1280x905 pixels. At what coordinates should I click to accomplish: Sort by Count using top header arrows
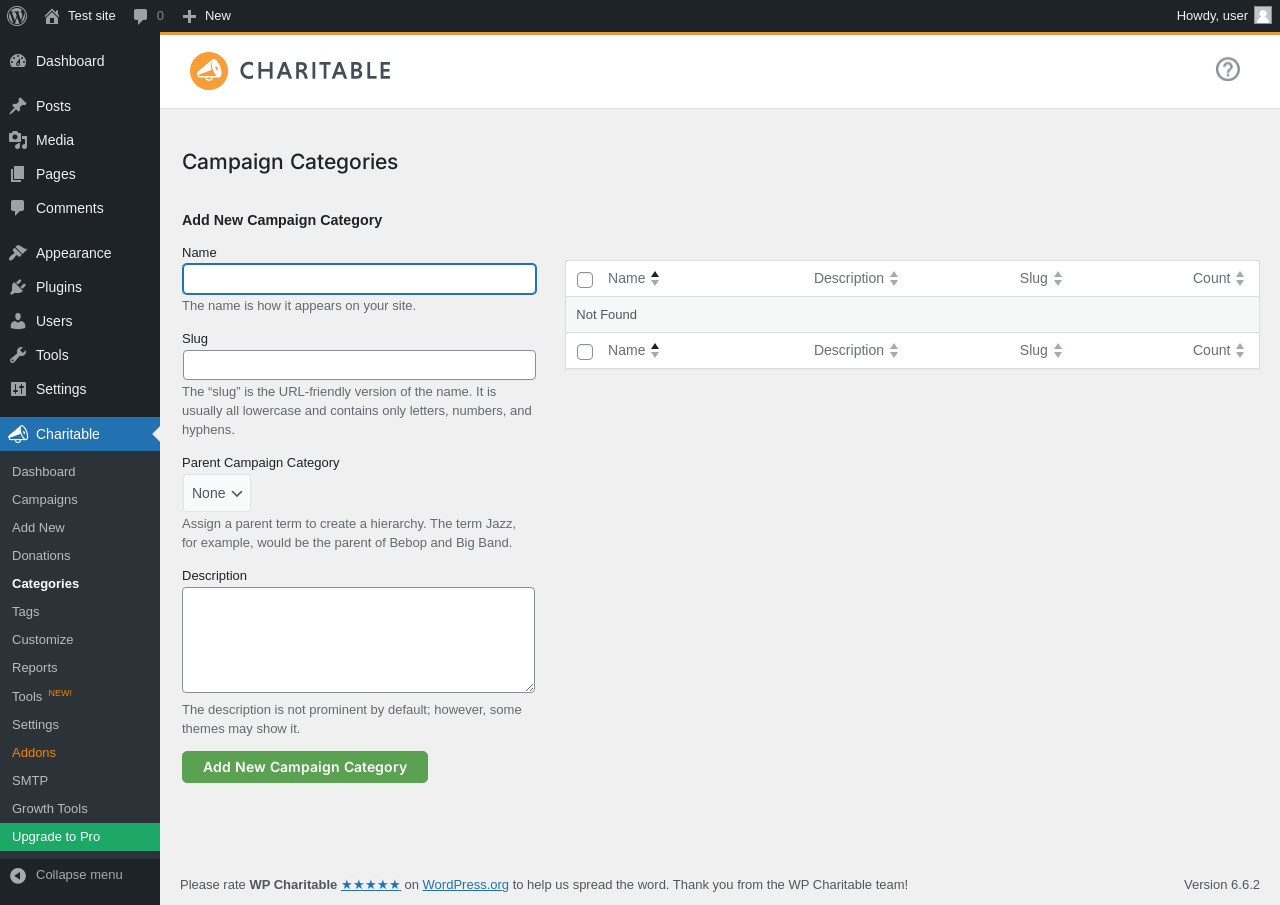[x=1240, y=278]
